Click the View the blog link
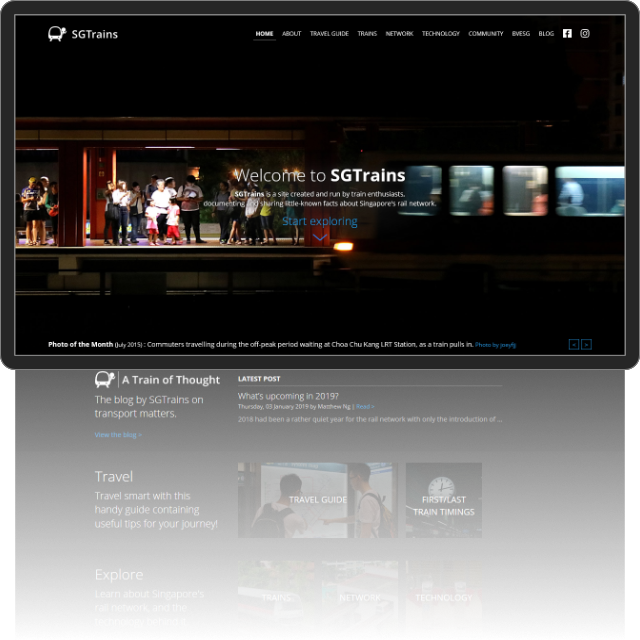Screen dimensions: 640x640 click(x=118, y=435)
